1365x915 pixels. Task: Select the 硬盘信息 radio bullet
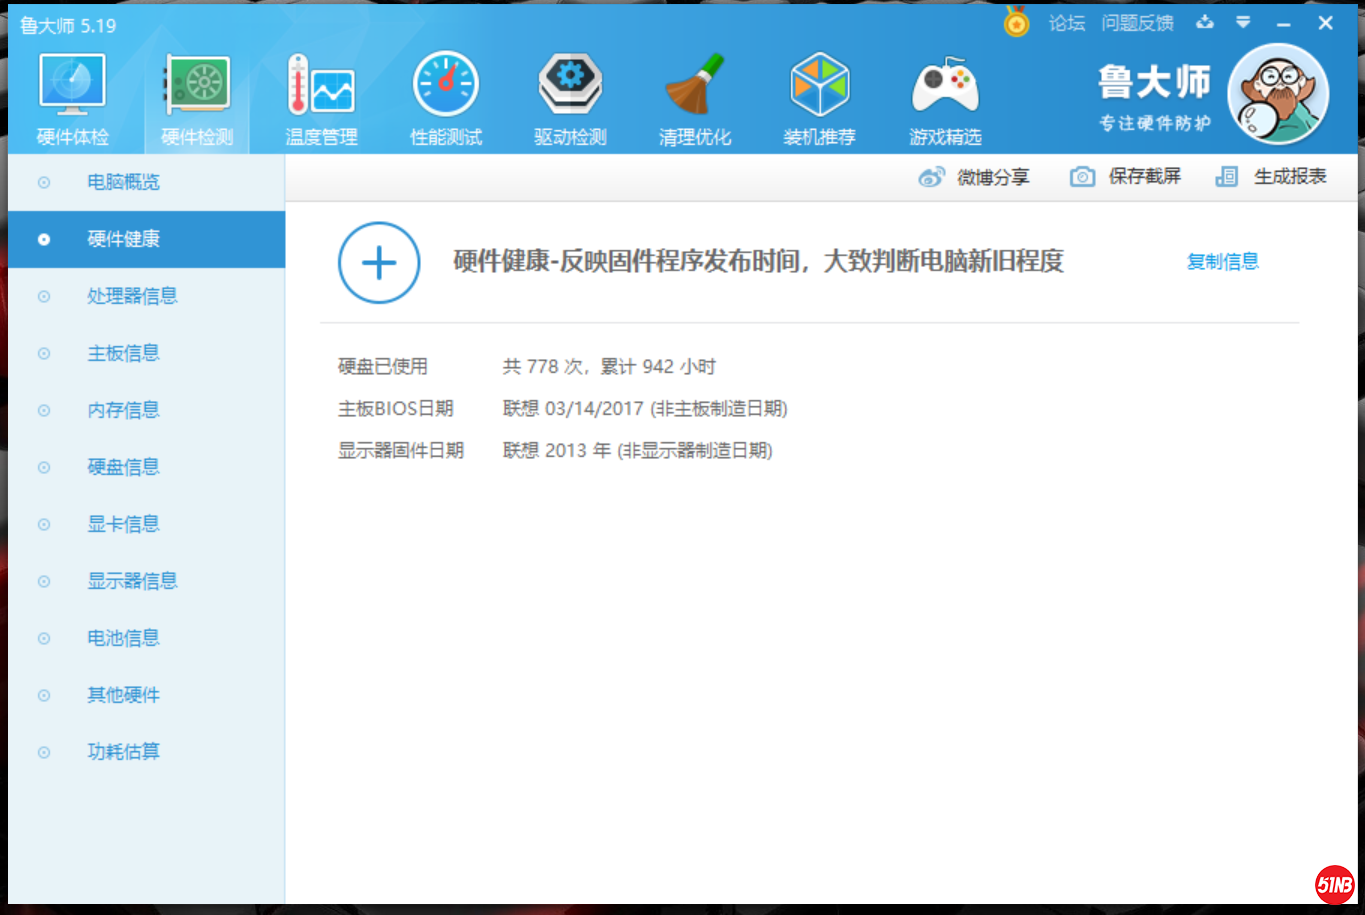click(44, 467)
